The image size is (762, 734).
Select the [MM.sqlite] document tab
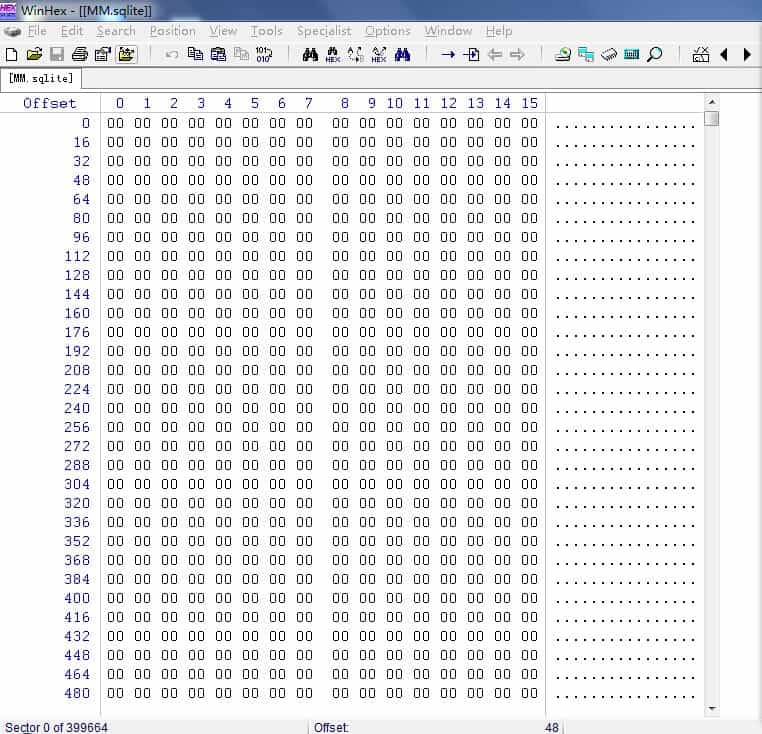click(41, 79)
